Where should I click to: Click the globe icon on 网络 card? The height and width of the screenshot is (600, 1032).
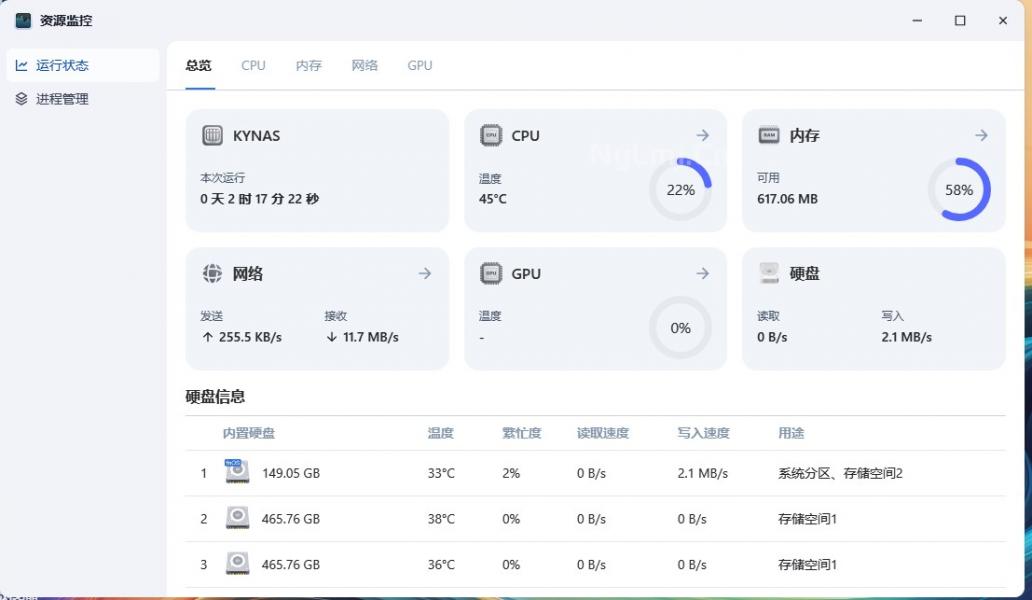tap(212, 273)
